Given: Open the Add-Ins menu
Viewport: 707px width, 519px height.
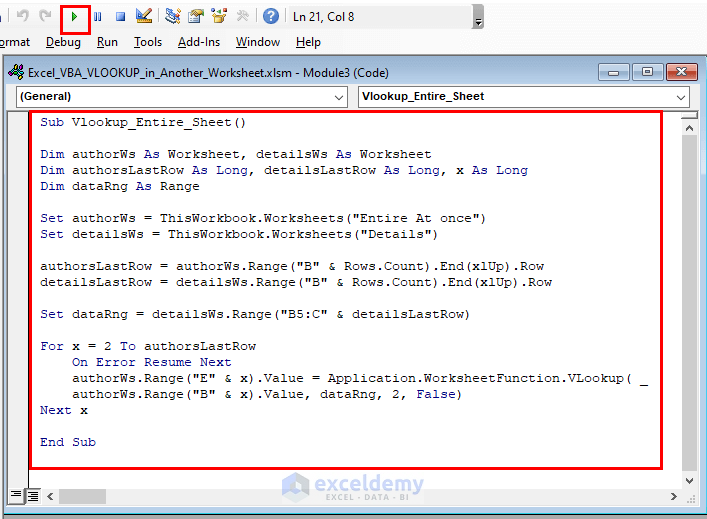Looking at the screenshot, I should [199, 42].
